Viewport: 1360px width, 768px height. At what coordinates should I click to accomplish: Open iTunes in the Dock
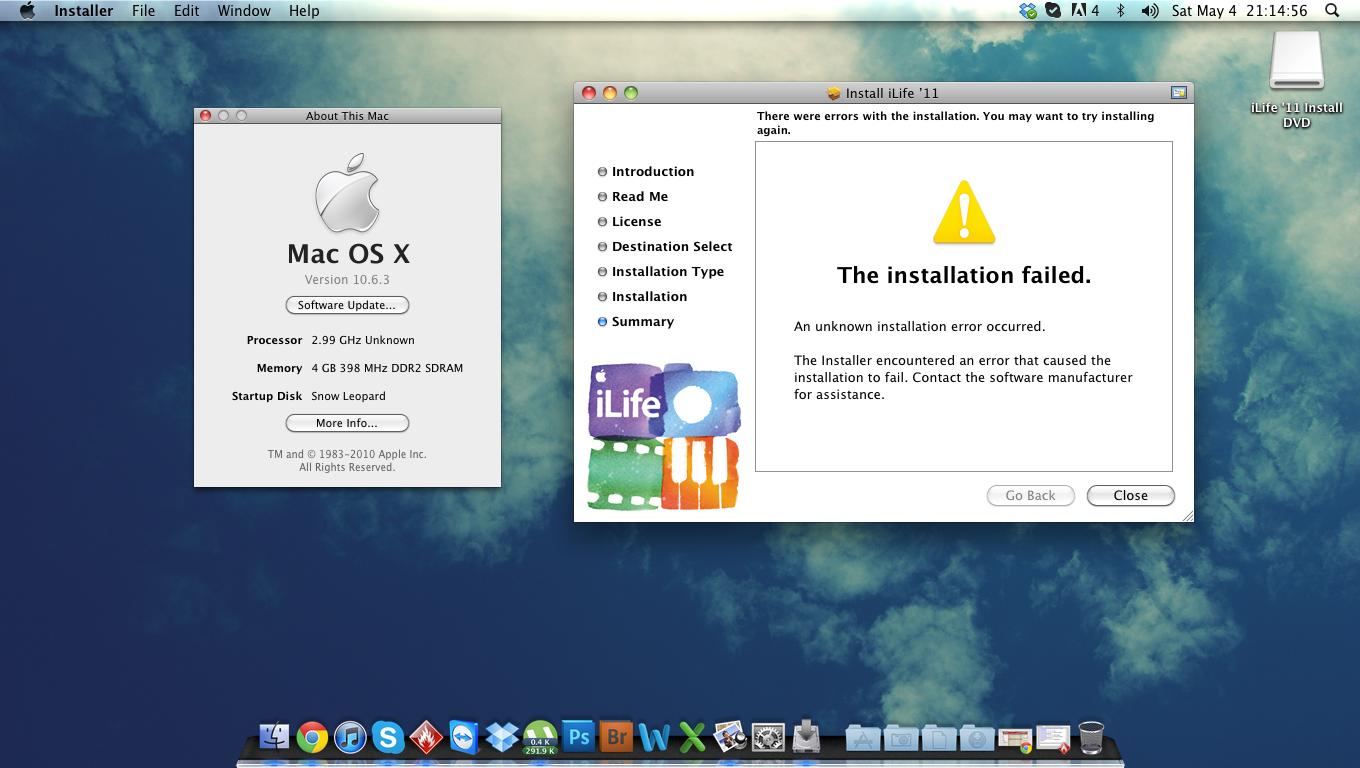pos(350,737)
